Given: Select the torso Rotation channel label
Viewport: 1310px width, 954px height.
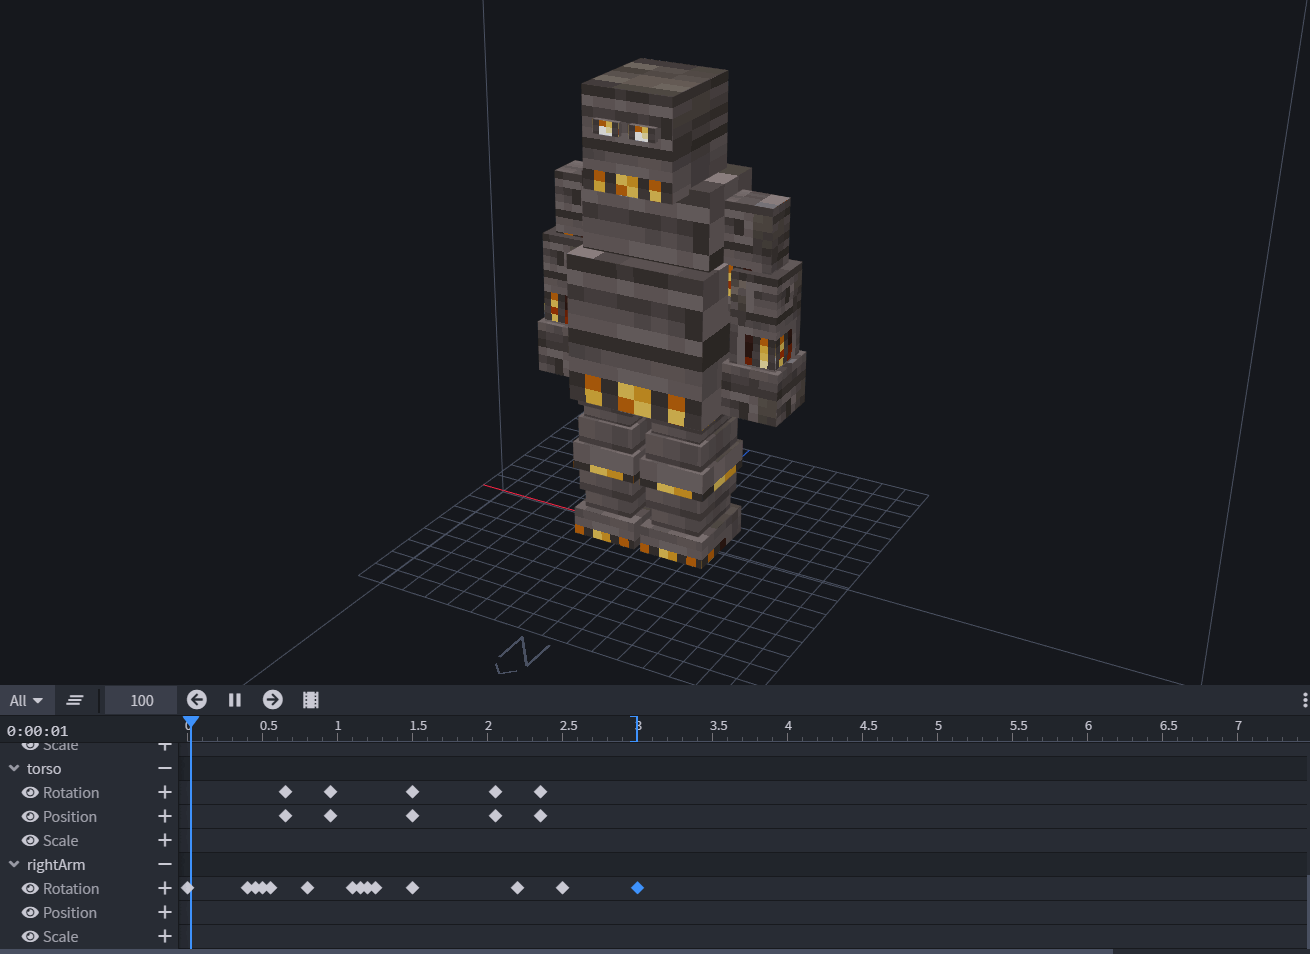Looking at the screenshot, I should coord(71,793).
